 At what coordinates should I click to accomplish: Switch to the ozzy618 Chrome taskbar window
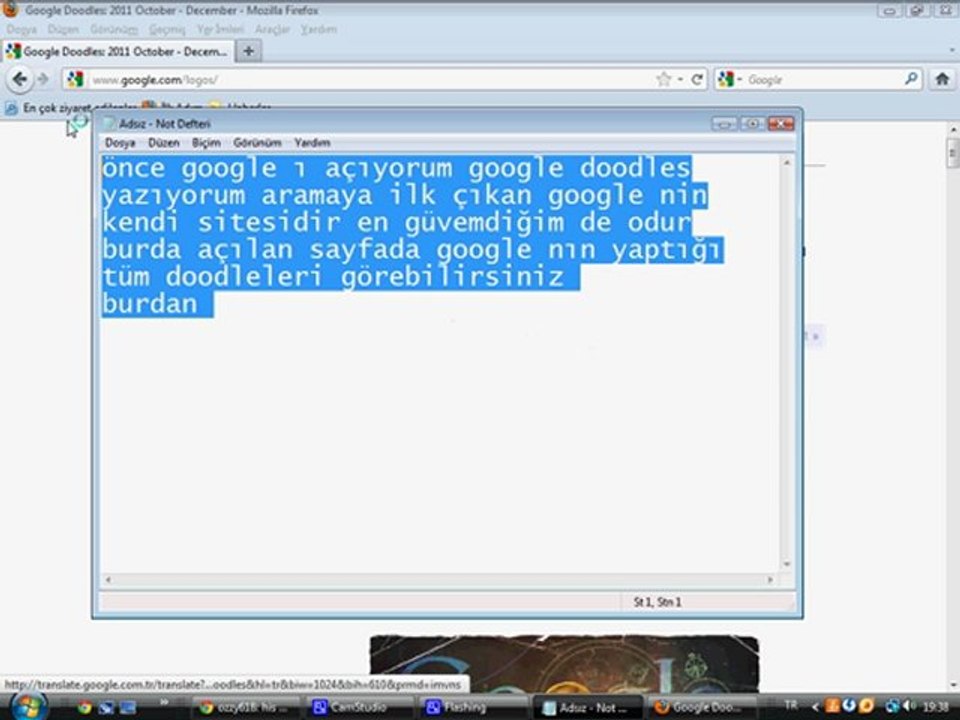[246, 708]
